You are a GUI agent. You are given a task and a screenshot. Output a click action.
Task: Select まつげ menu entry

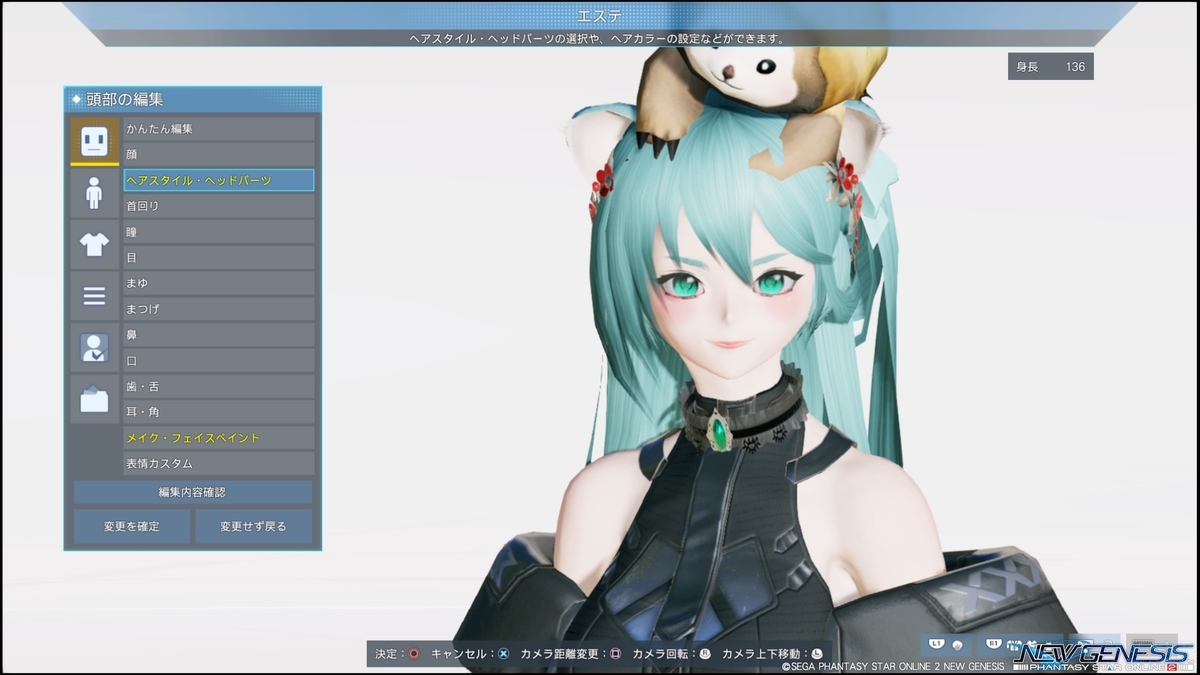(x=218, y=309)
